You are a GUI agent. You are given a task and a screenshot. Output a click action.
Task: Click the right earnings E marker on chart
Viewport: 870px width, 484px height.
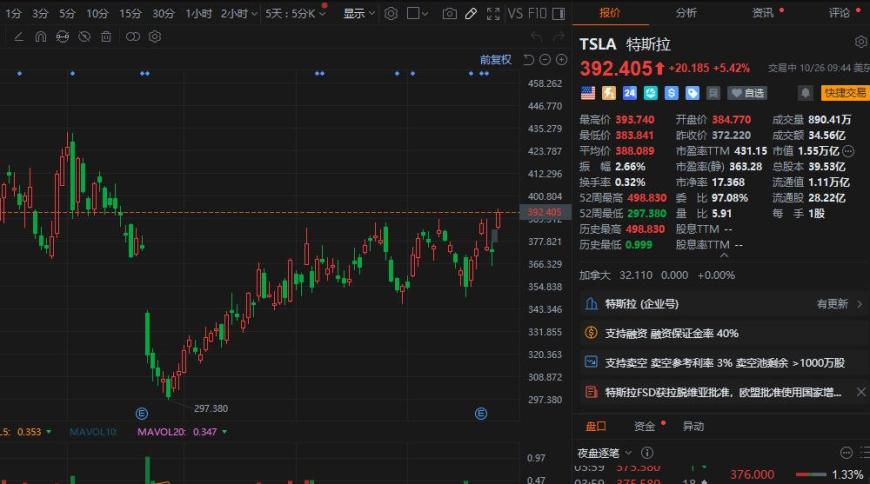pos(481,414)
